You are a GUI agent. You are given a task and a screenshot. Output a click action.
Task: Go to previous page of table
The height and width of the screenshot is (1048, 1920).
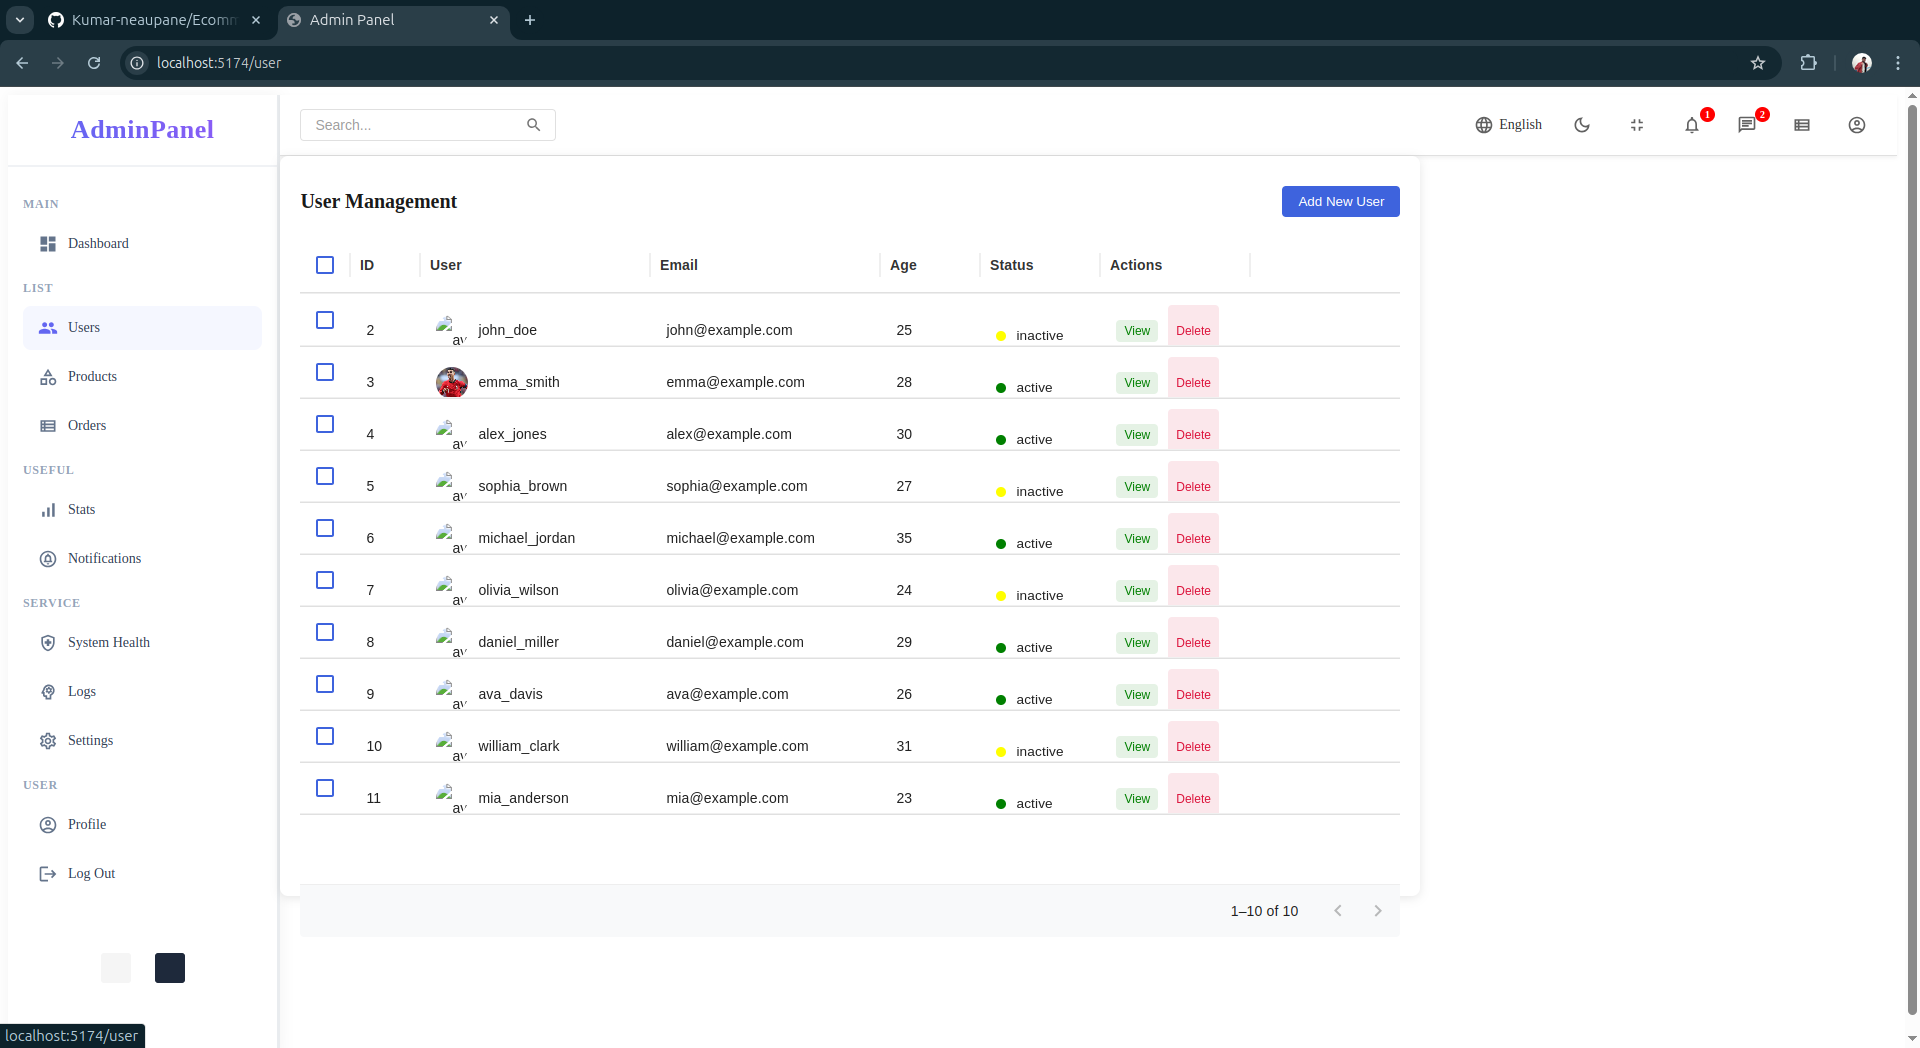tap(1338, 911)
